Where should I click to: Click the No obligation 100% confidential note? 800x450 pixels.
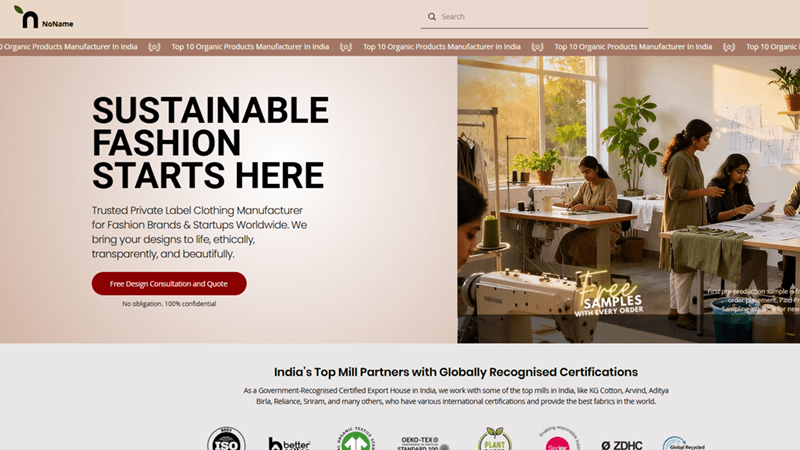(x=169, y=304)
